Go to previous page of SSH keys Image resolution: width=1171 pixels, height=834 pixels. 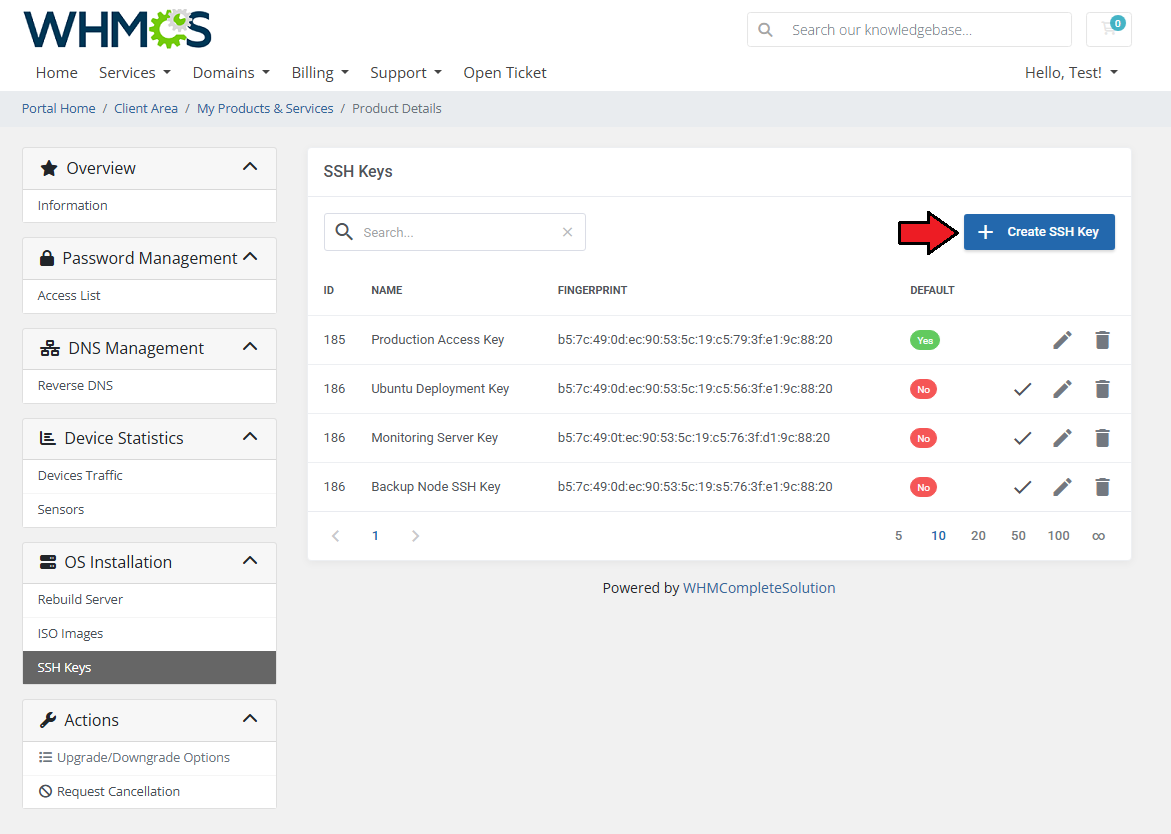pos(336,535)
